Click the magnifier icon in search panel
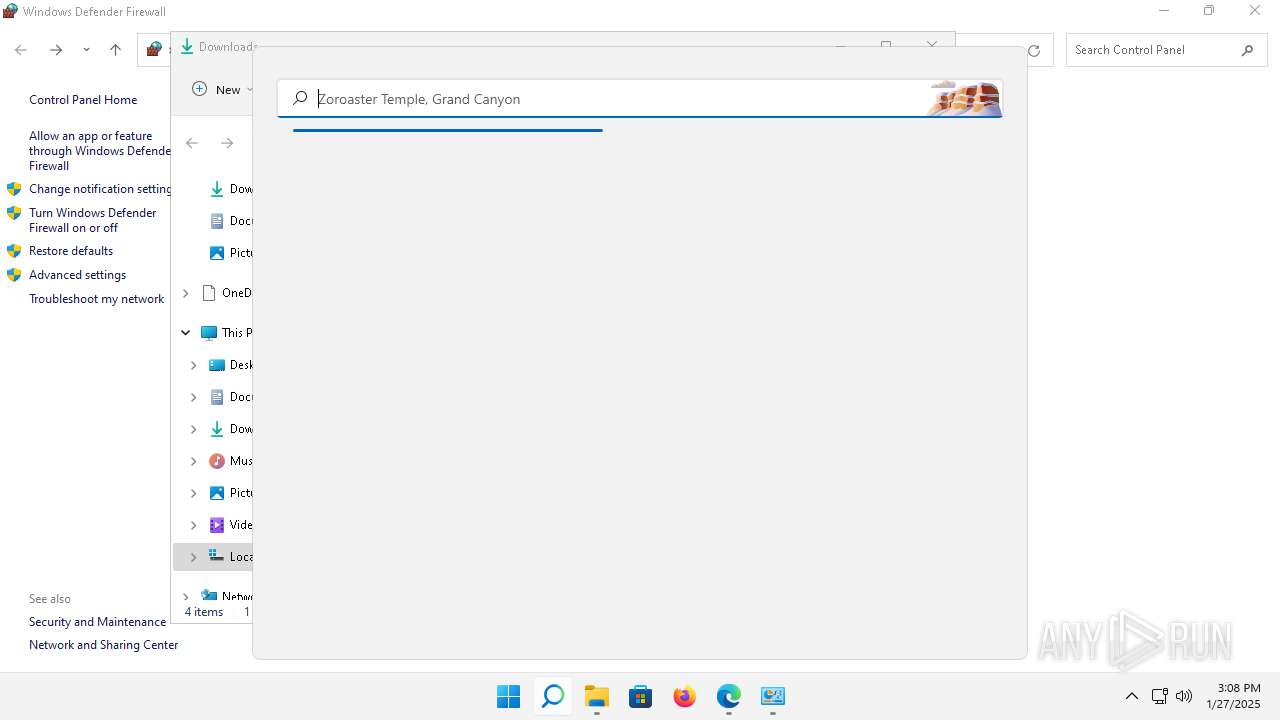 [x=300, y=98]
